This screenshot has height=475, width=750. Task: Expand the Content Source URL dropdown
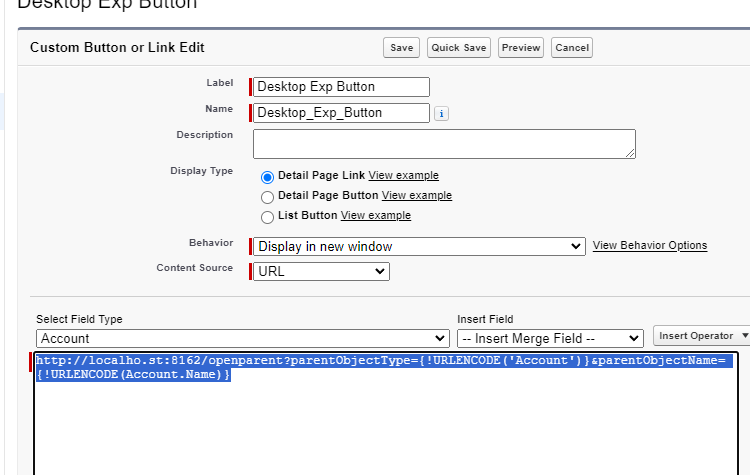coord(320,271)
